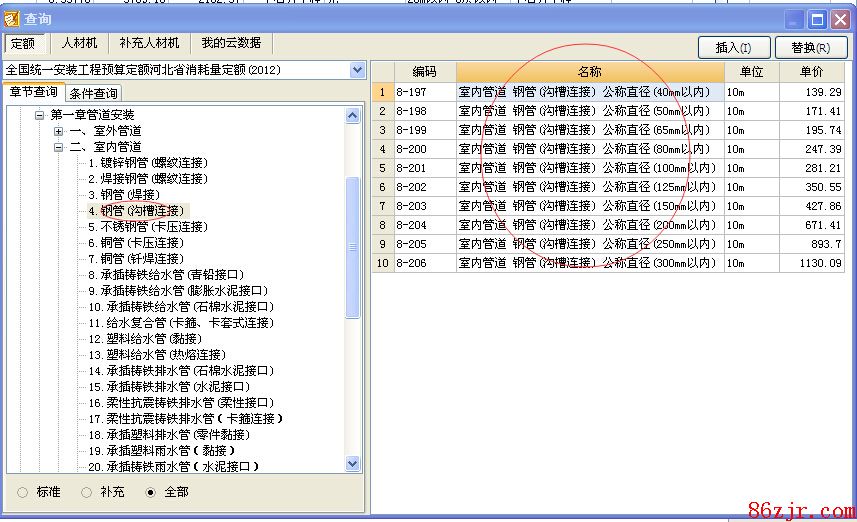Collapse the 第一章管道安装 tree node
The height and width of the screenshot is (522, 857).
coord(40,115)
